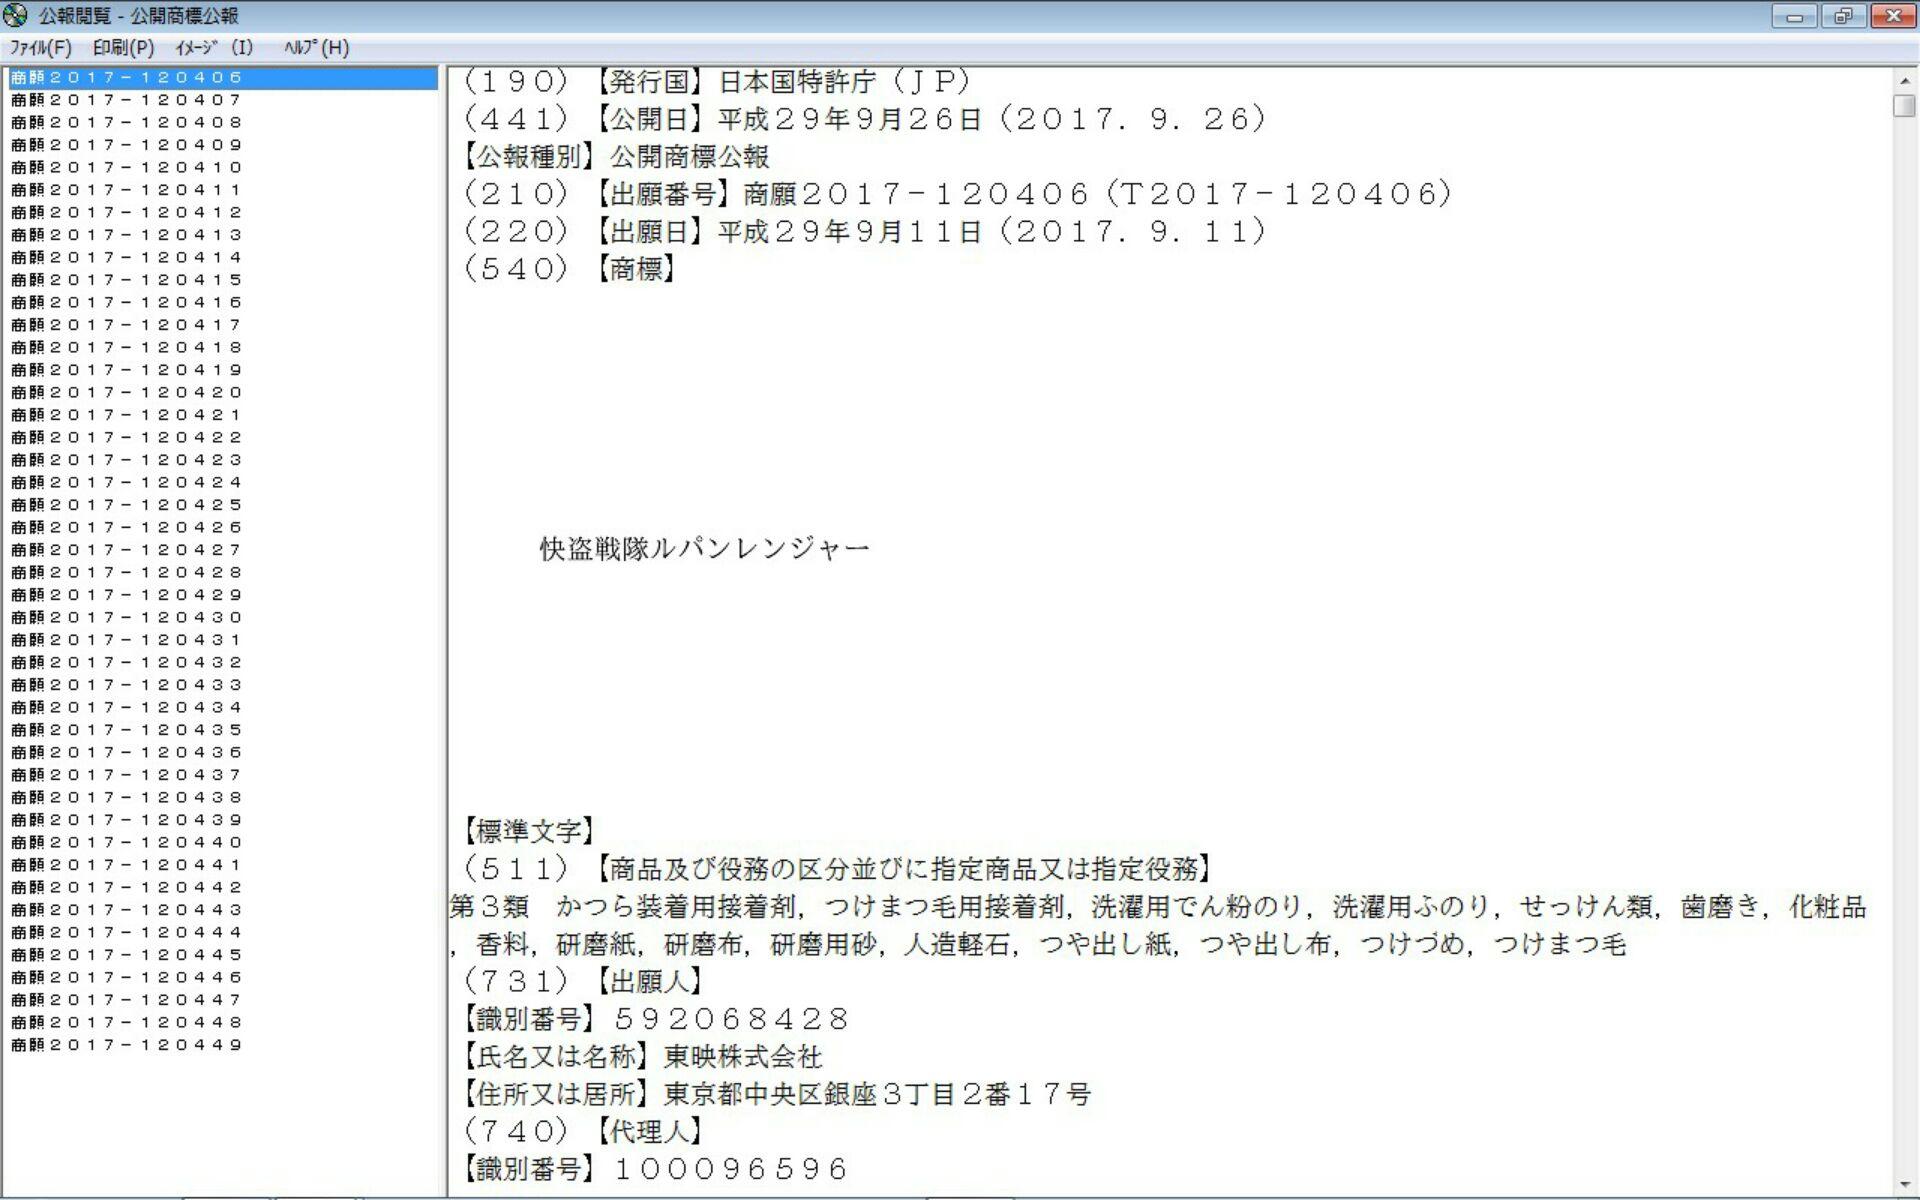Viewport: 1920px width, 1200px height.
Task: Restore down the window
Action: [1842, 16]
